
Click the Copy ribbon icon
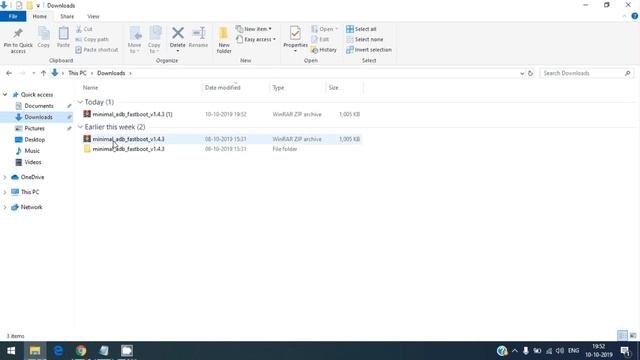click(44, 33)
